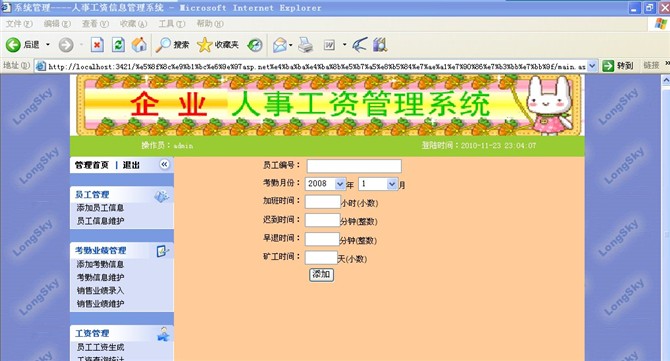Open the Back button history dropdown arrow
670x361 pixels.
click(x=47, y=44)
